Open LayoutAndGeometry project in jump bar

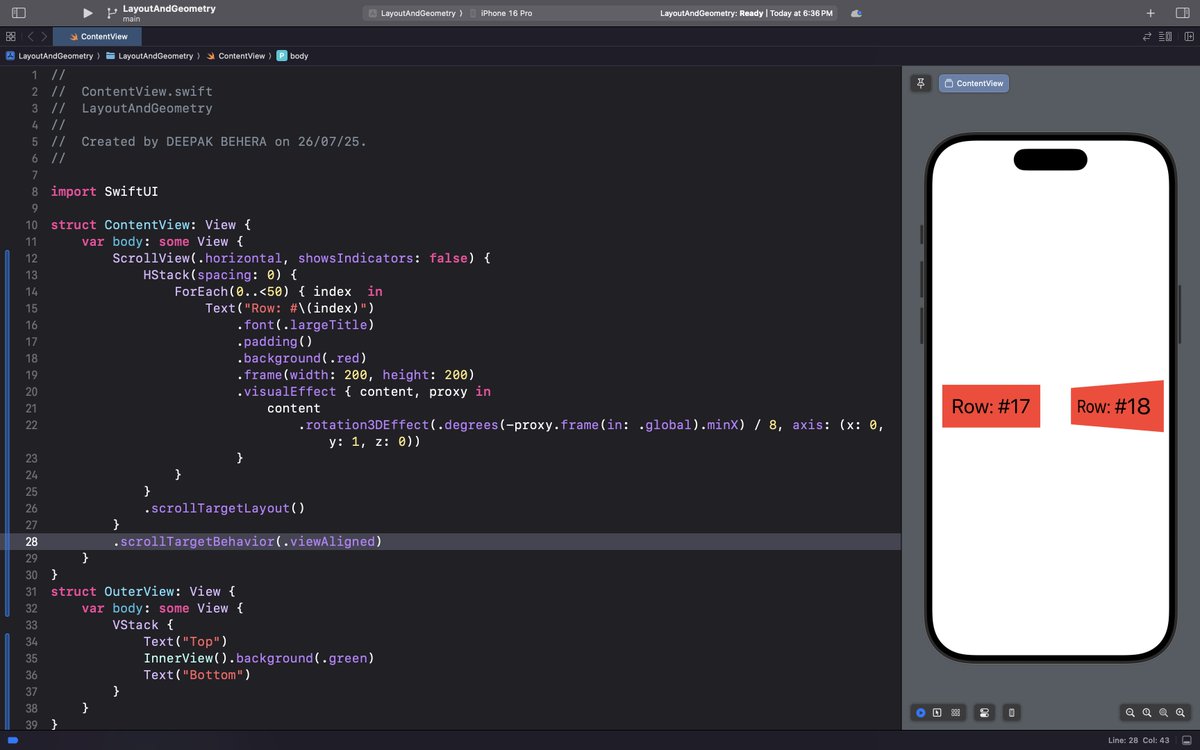tap(49, 56)
